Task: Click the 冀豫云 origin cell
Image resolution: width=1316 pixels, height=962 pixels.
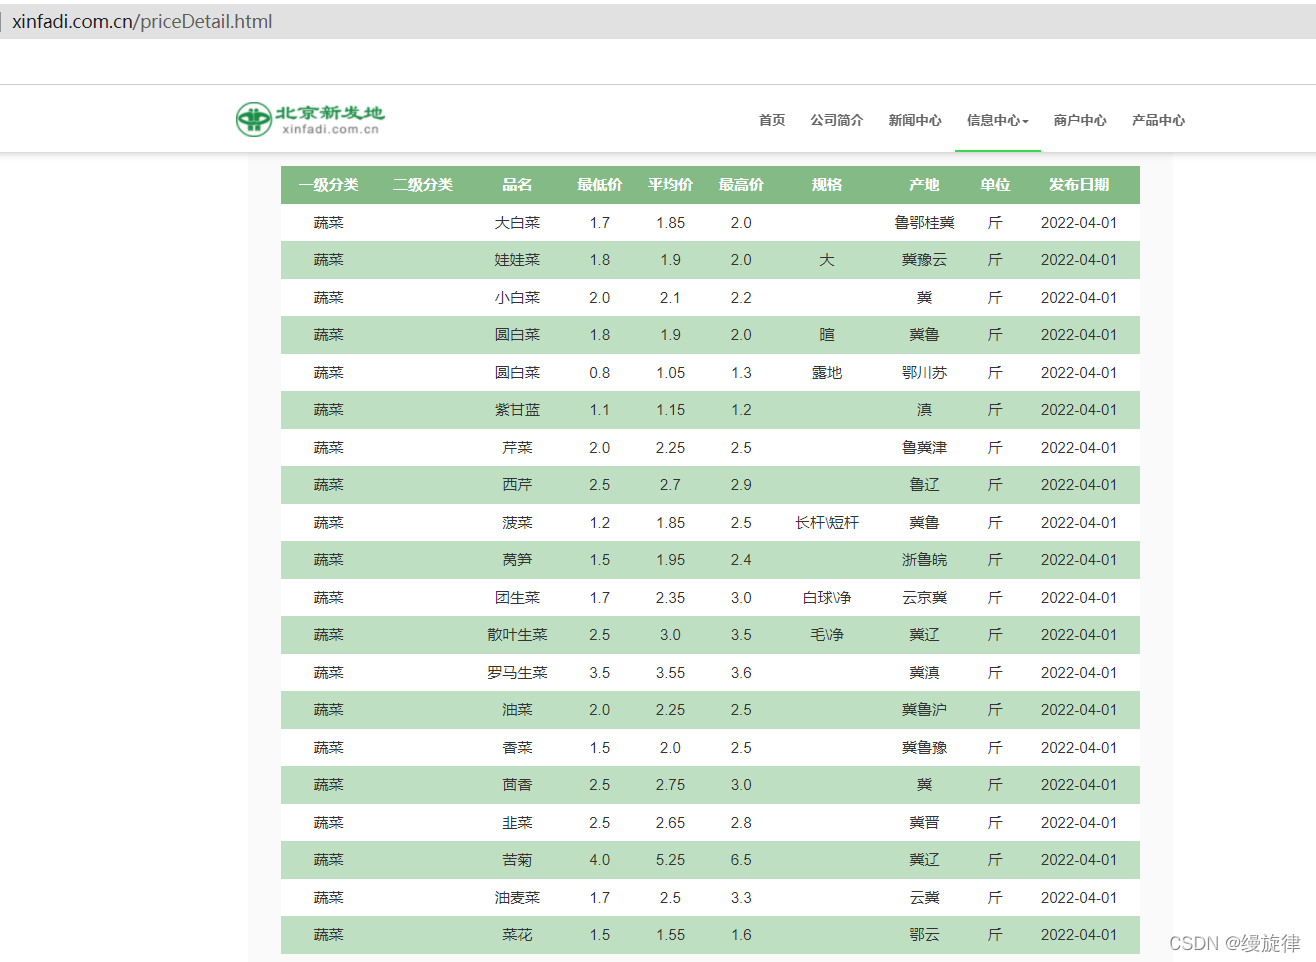Action: pos(924,260)
